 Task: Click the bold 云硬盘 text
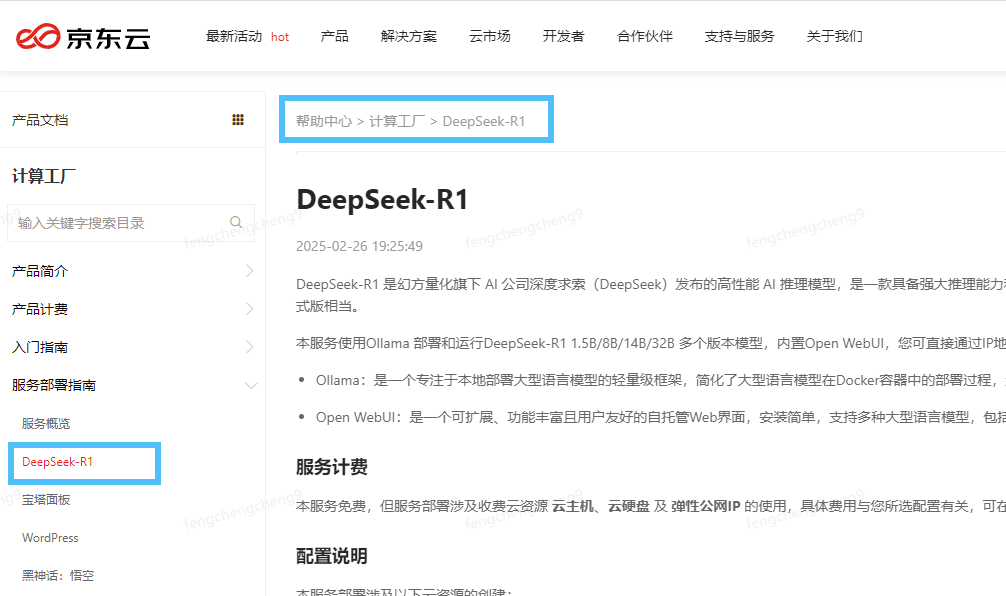click(629, 506)
